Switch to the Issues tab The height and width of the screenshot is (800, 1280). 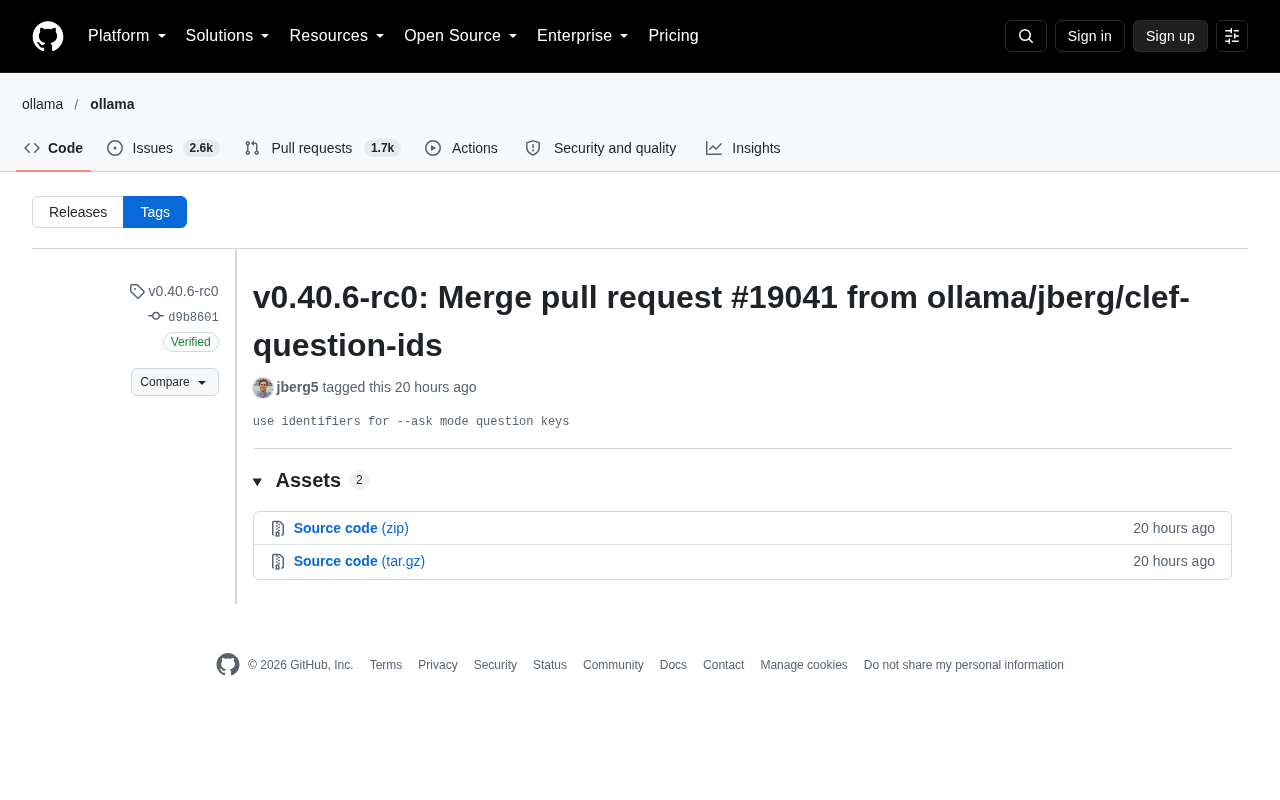coord(163,148)
